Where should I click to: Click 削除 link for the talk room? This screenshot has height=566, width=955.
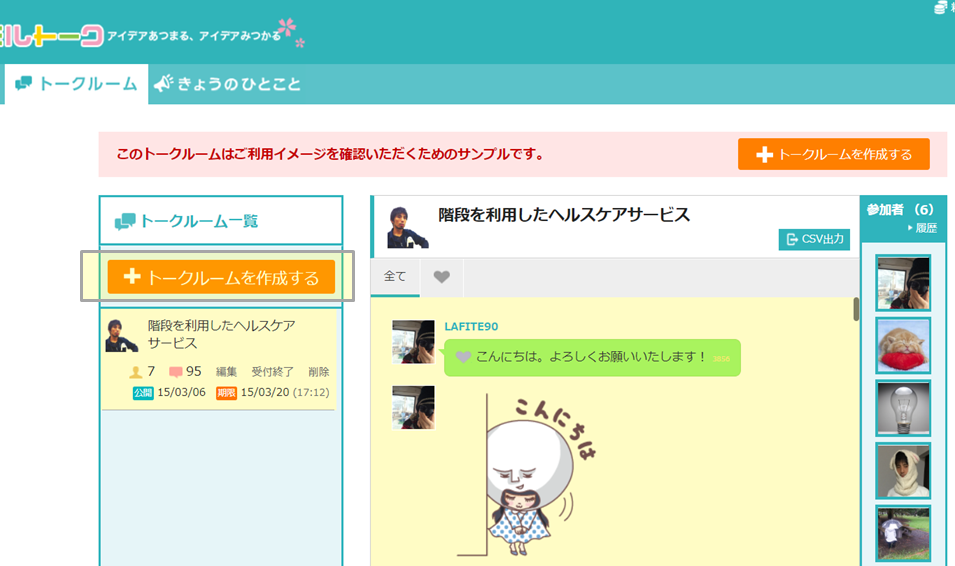click(318, 372)
